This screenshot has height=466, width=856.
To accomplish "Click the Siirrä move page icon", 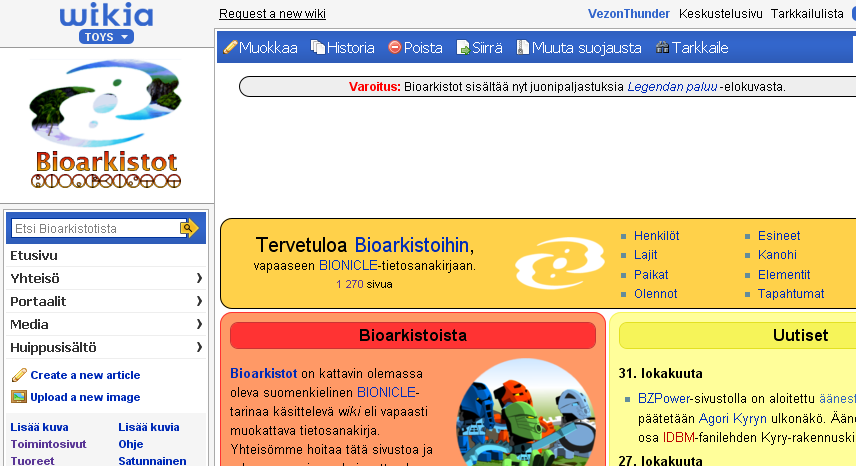I will click(463, 47).
